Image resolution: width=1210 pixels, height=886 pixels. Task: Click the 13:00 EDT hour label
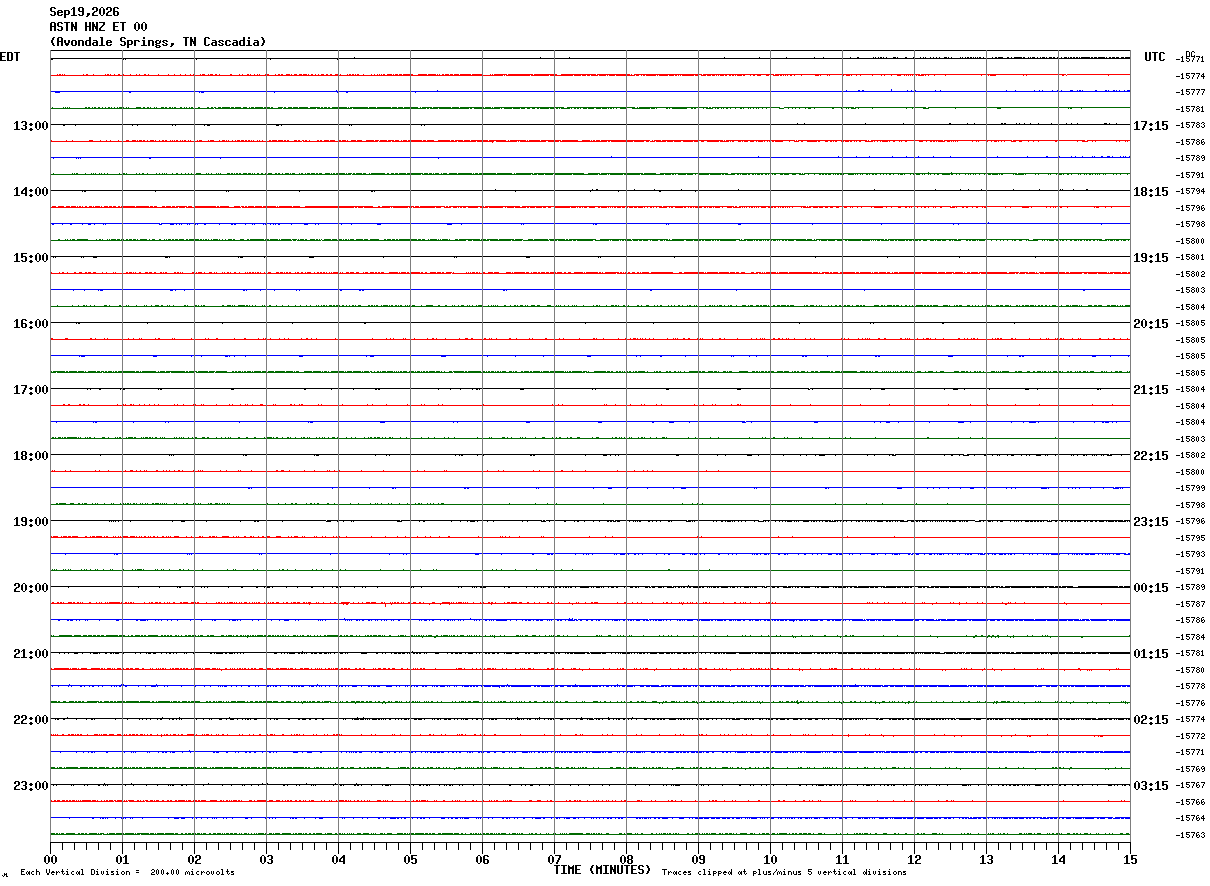click(x=30, y=125)
